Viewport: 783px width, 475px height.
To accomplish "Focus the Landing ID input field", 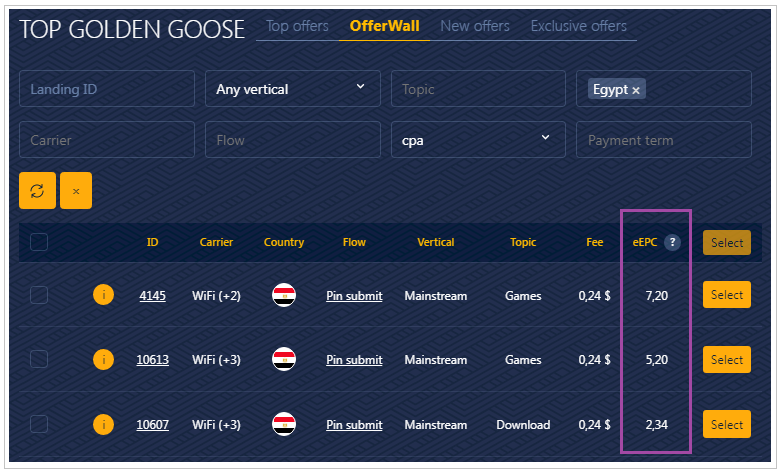I will [x=107, y=89].
